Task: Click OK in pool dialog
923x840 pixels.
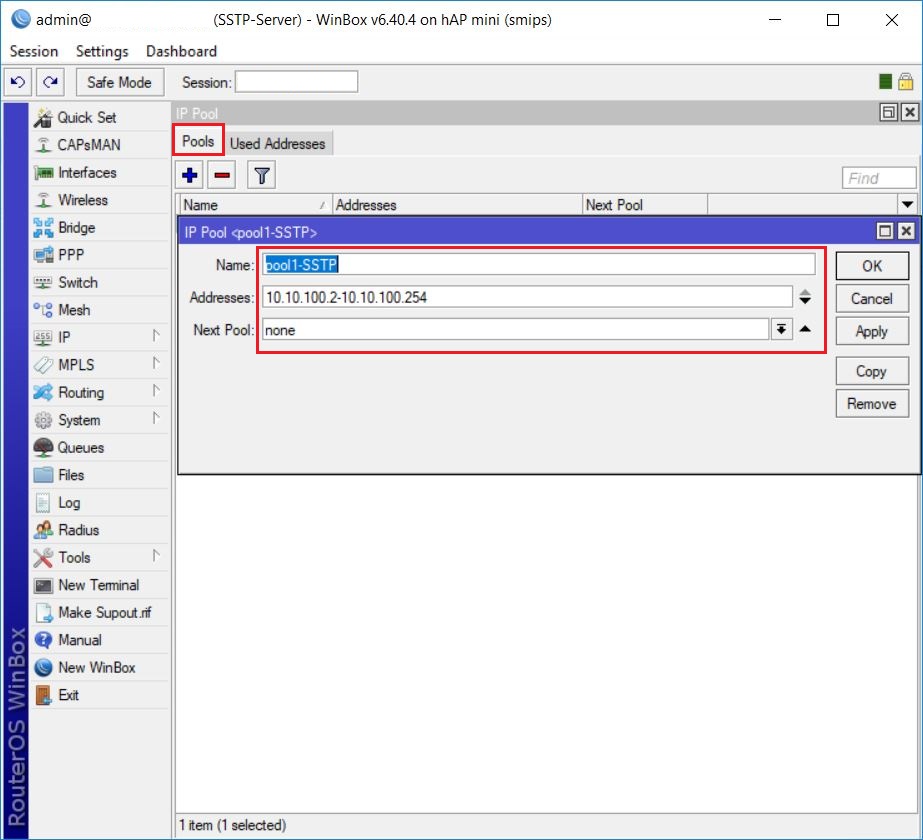Action: pos(872,266)
